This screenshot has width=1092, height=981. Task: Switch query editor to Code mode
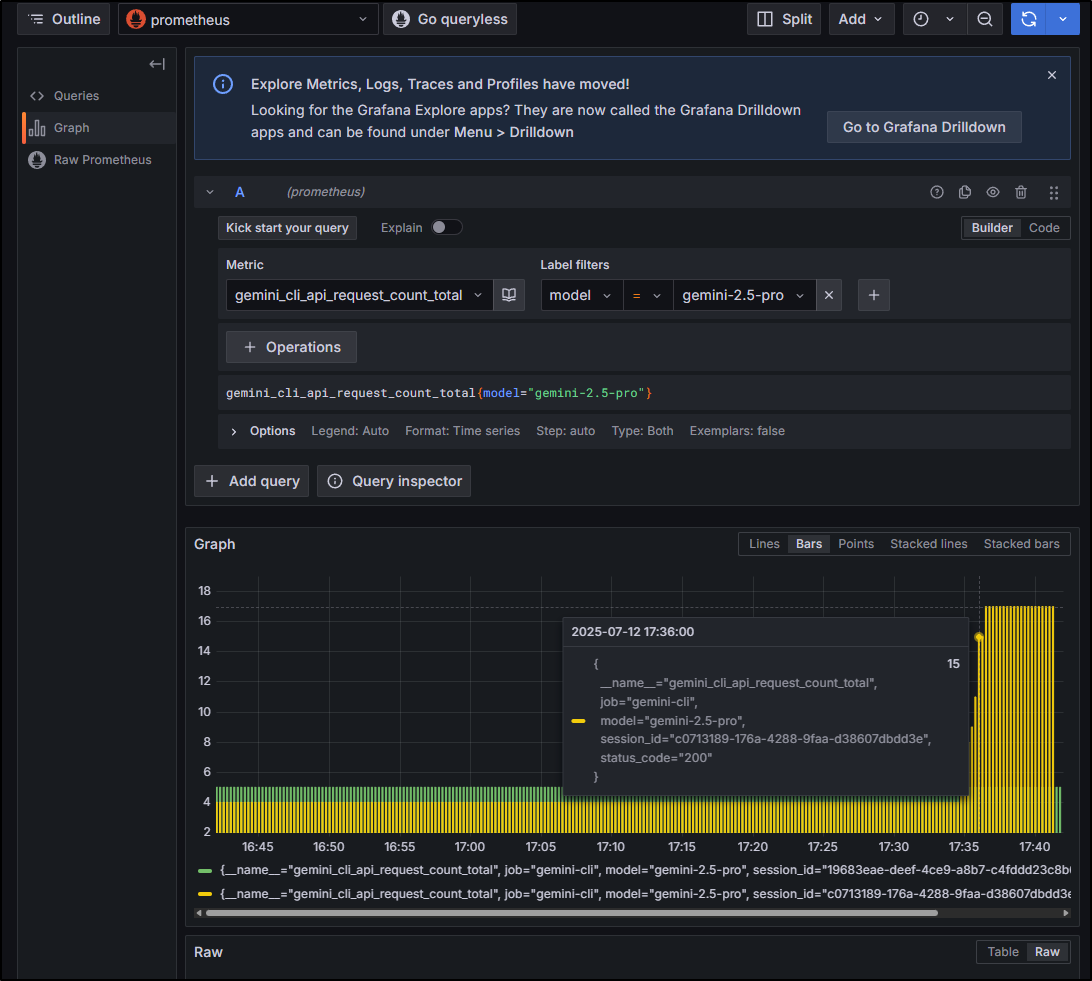[x=1044, y=228]
